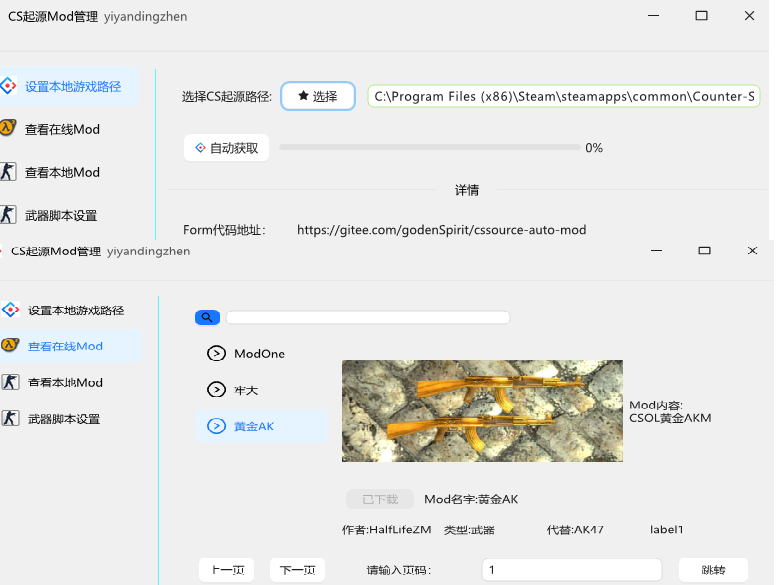Click the auto-detect progress bar at 0%
The image size is (782, 585).
(429, 148)
